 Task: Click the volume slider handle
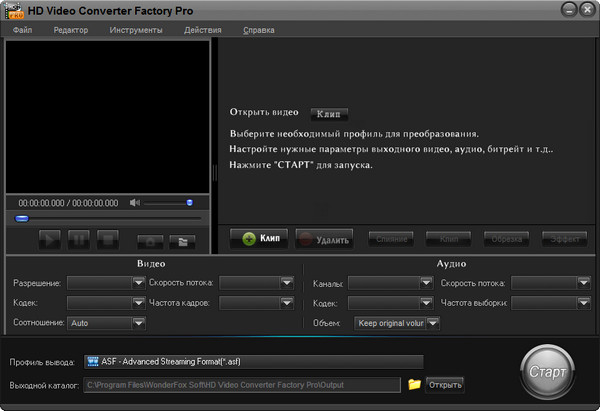coord(189,203)
